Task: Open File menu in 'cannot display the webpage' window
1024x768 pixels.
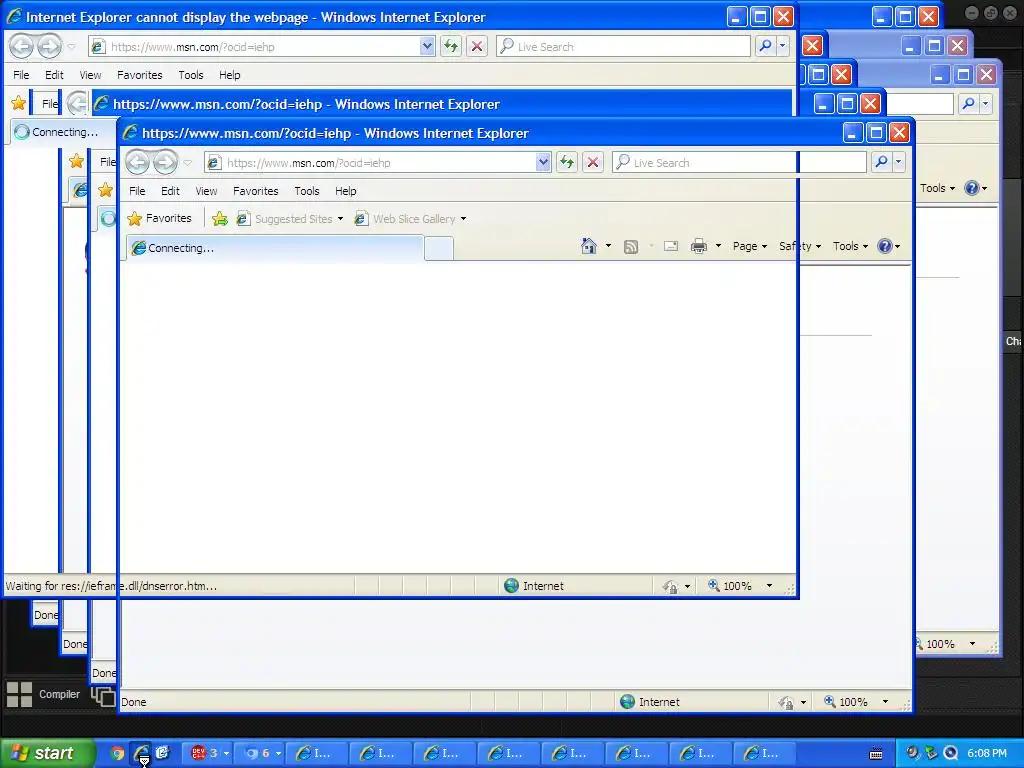Action: point(21,75)
